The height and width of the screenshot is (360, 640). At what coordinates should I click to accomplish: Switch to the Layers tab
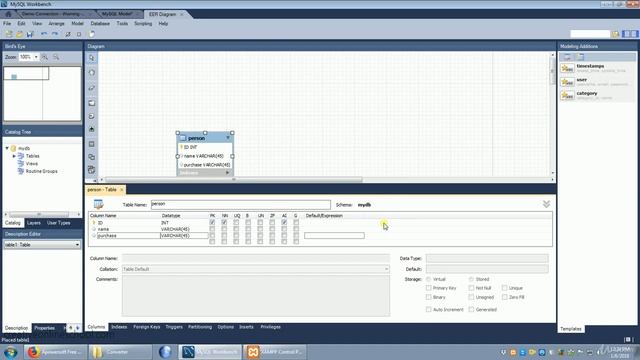pos(33,223)
